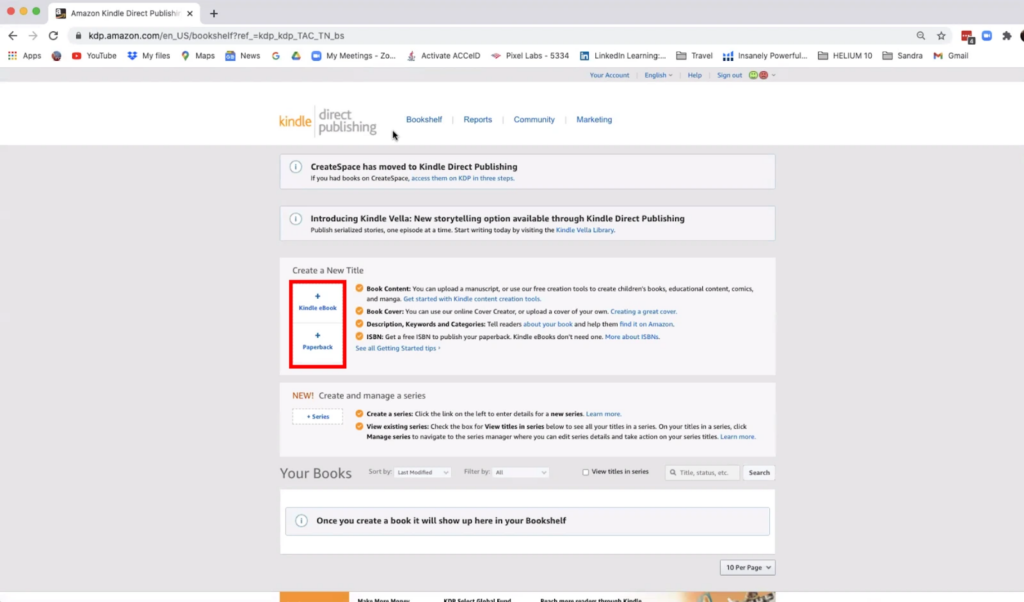1024x602 pixels.
Task: Open the More about ISBNs link
Action: pyautogui.click(x=632, y=337)
